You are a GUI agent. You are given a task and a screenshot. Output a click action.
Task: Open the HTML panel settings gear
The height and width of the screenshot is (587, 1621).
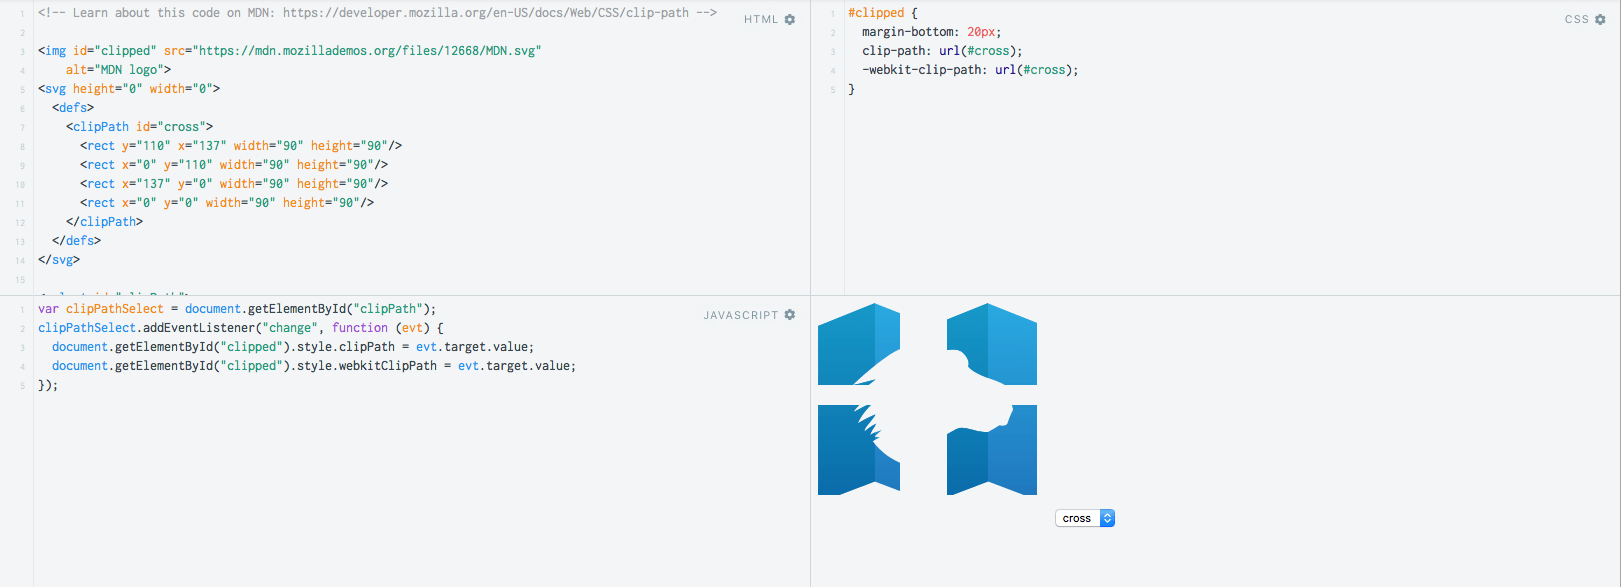(x=790, y=19)
